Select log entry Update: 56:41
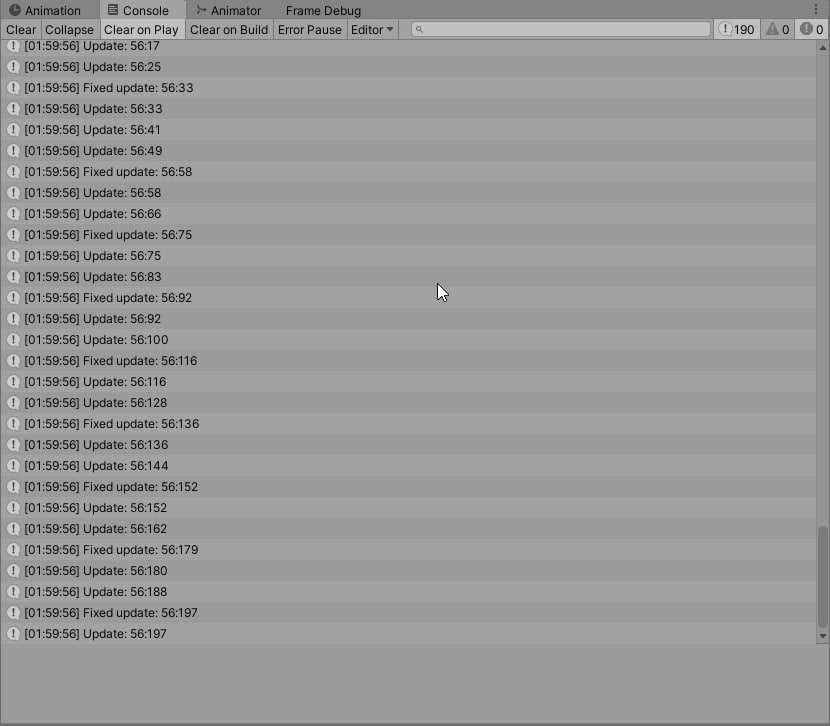 click(408, 130)
